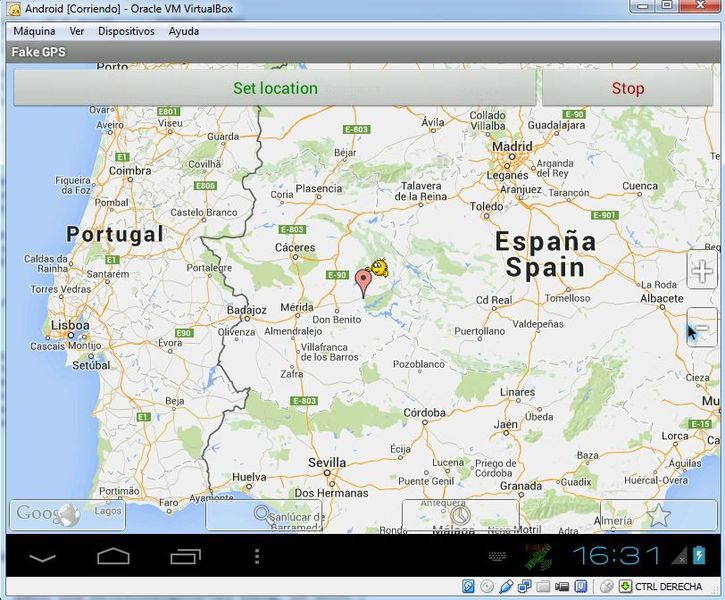Click the Fake GPS satellite notification icon
725x600 pixels.
(x=538, y=557)
